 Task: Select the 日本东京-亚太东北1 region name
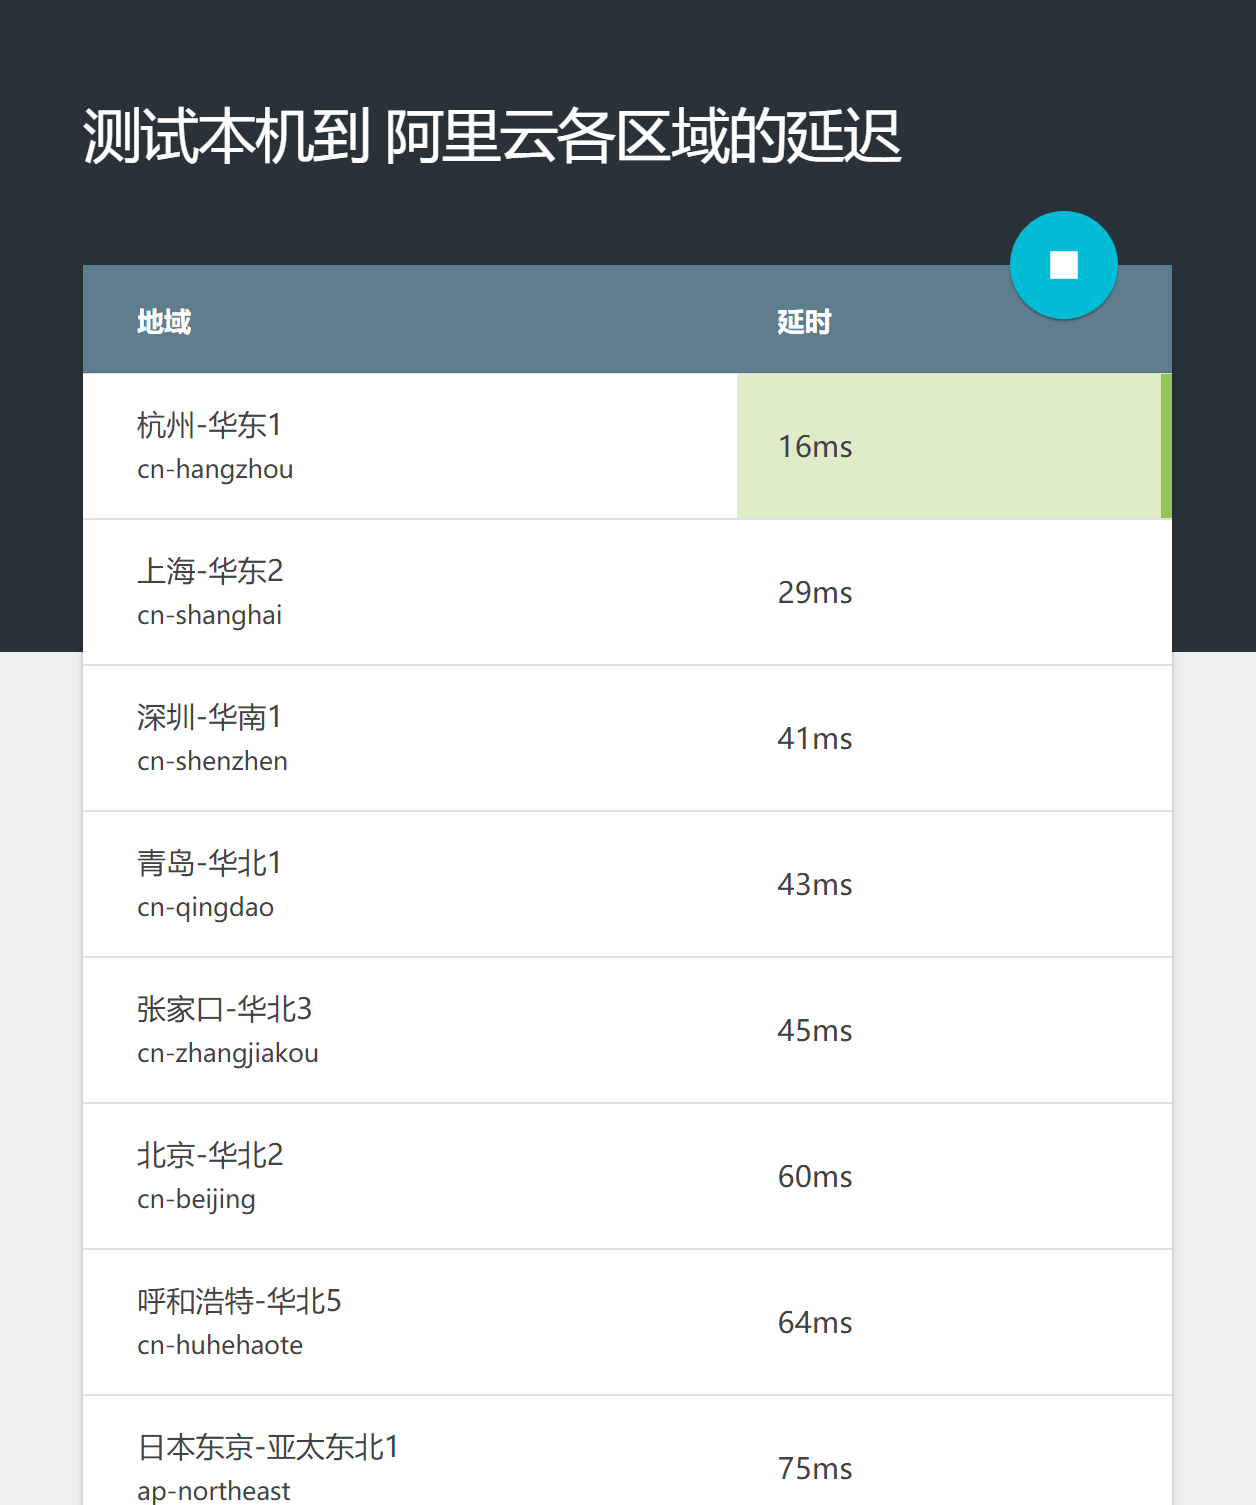pyautogui.click(x=268, y=1447)
